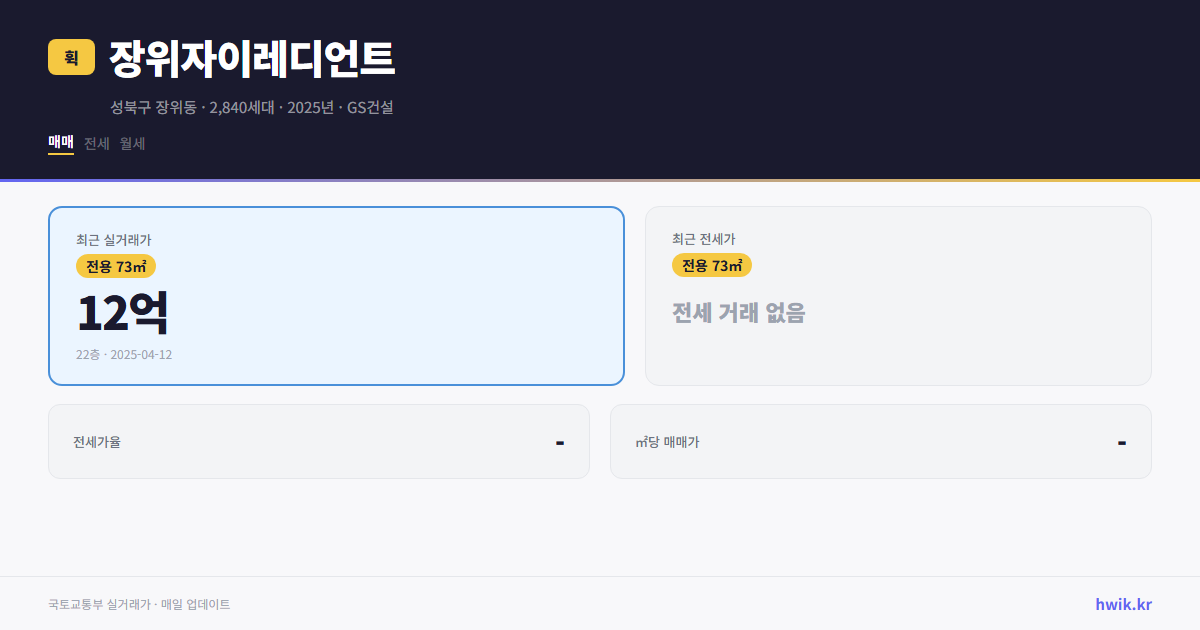Click the 성북구 장위동 location text

[155, 107]
